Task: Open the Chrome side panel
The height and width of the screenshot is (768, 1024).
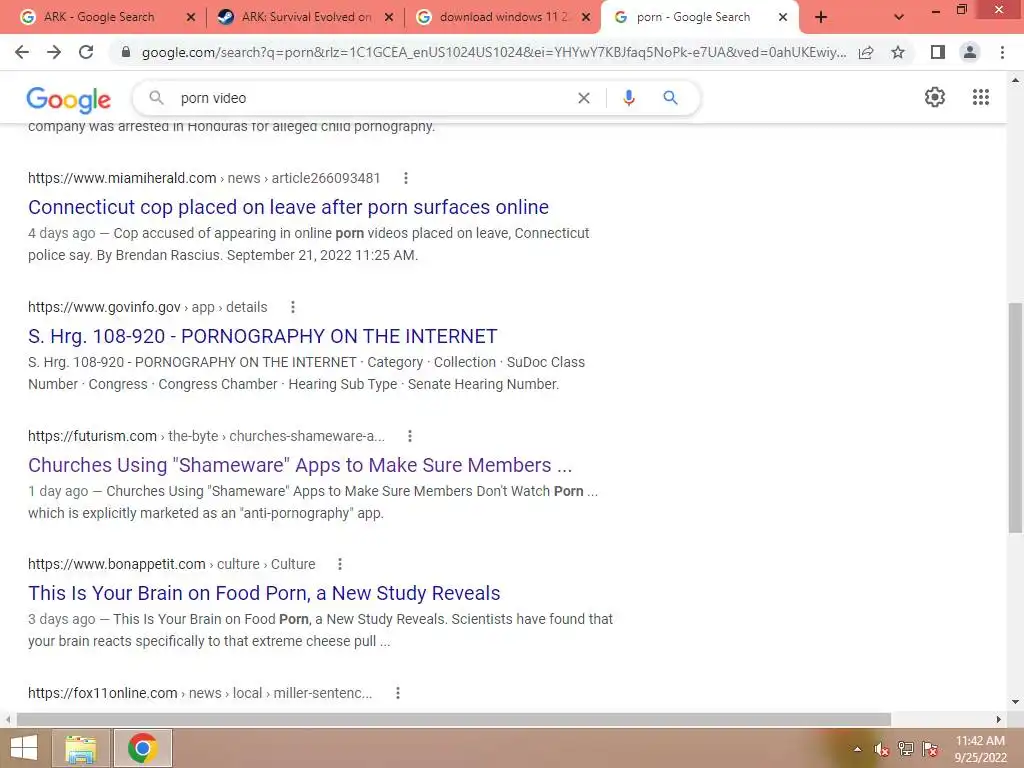Action: (x=938, y=52)
